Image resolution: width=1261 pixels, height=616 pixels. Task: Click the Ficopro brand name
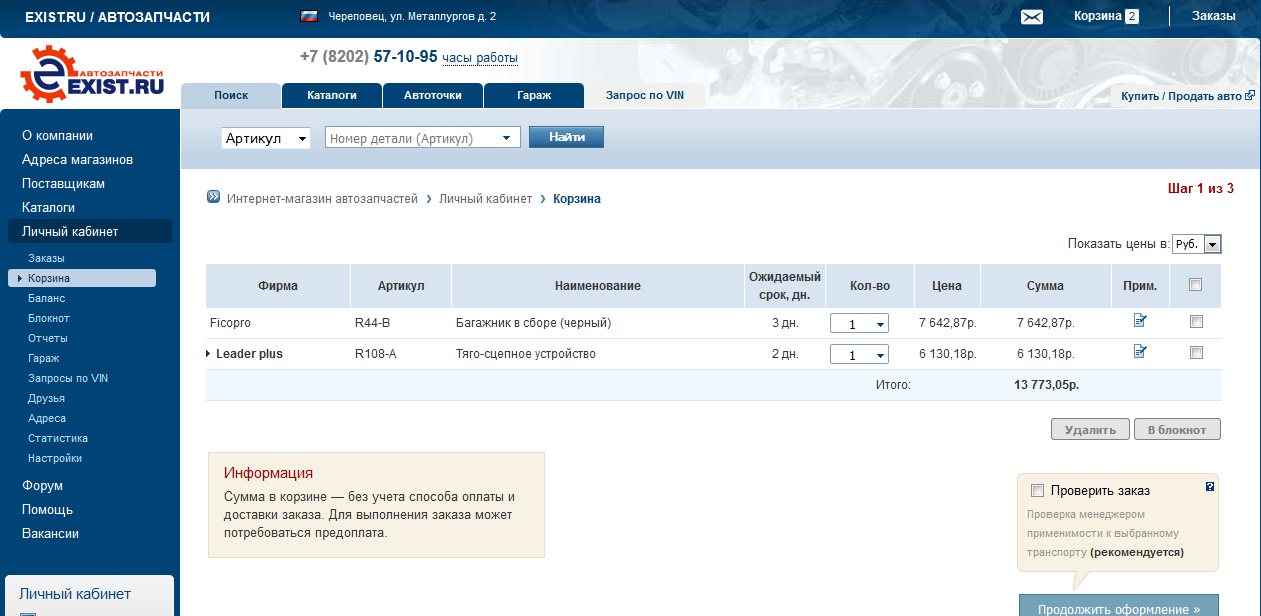(231, 323)
